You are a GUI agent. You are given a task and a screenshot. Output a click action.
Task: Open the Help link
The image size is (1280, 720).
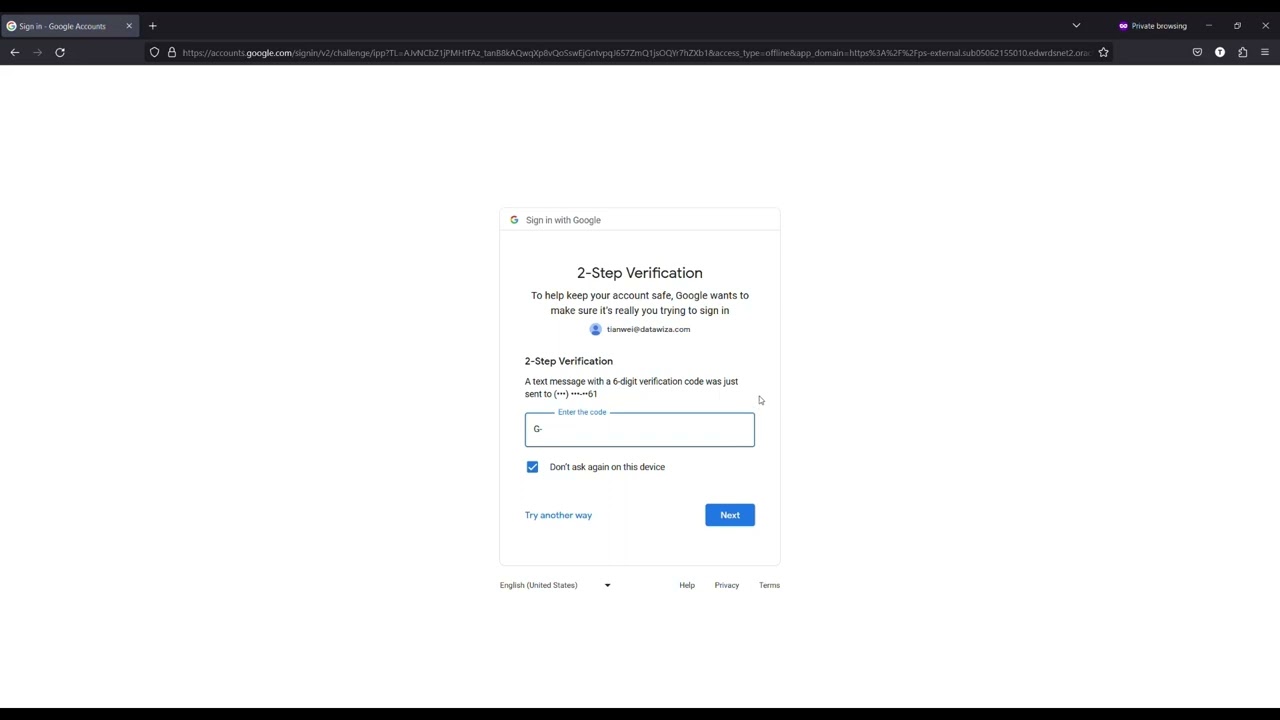[687, 585]
